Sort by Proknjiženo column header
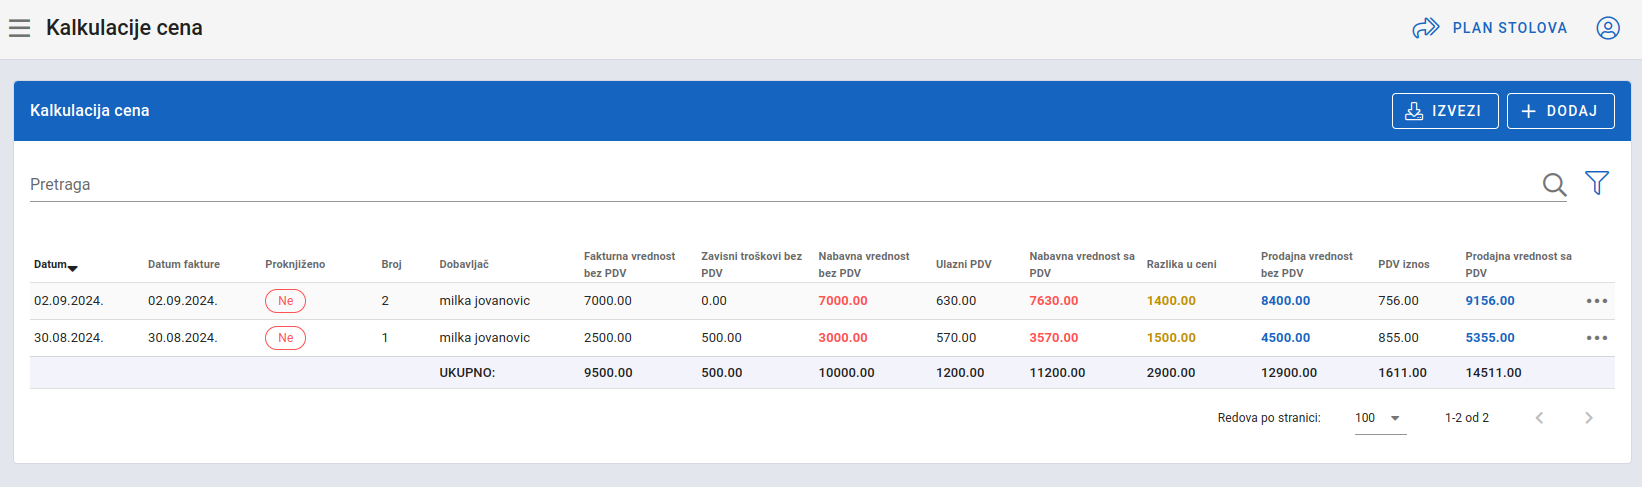1642x487 pixels. click(295, 264)
